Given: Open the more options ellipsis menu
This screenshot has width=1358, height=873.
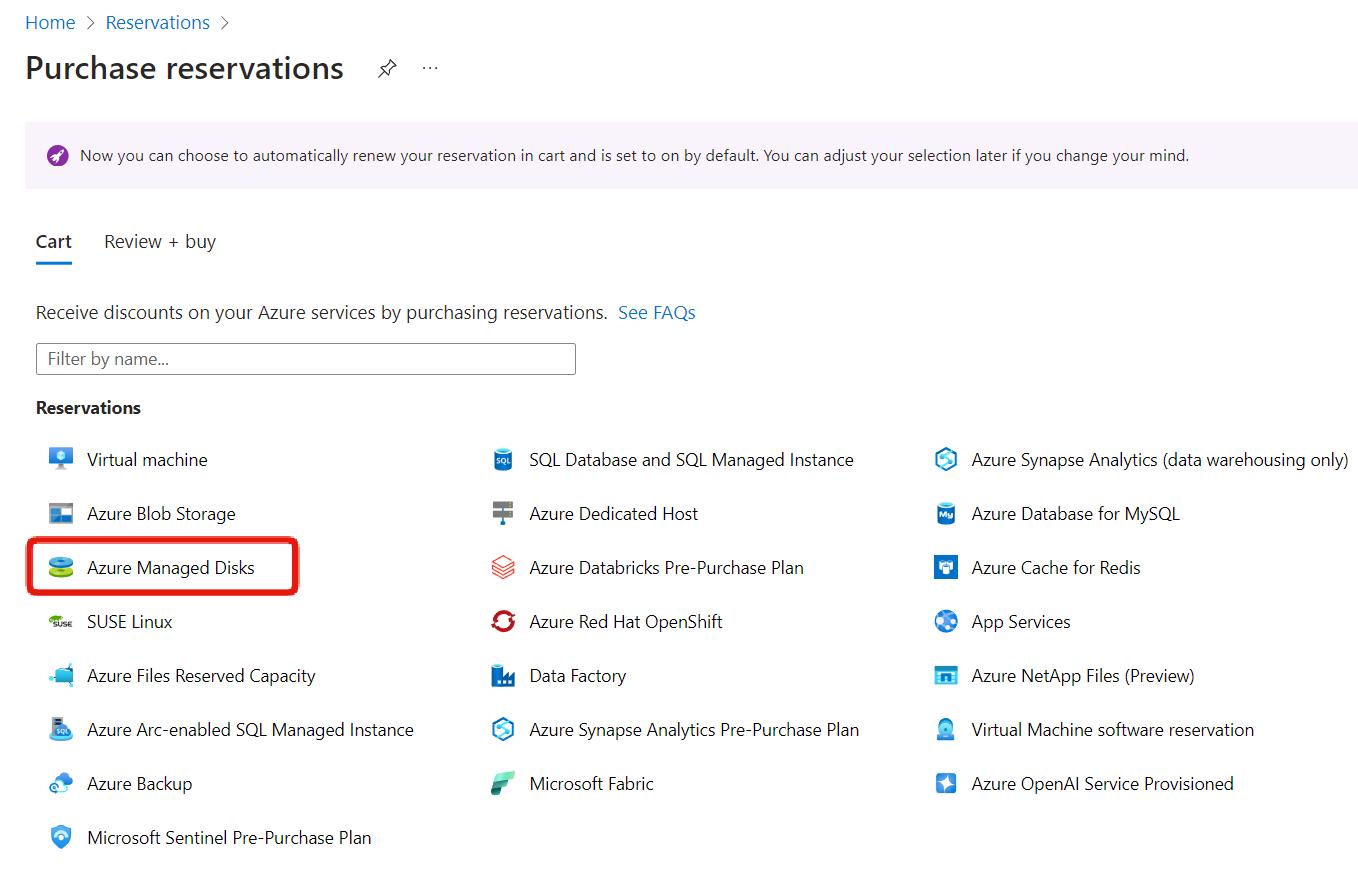Looking at the screenshot, I should 430,68.
